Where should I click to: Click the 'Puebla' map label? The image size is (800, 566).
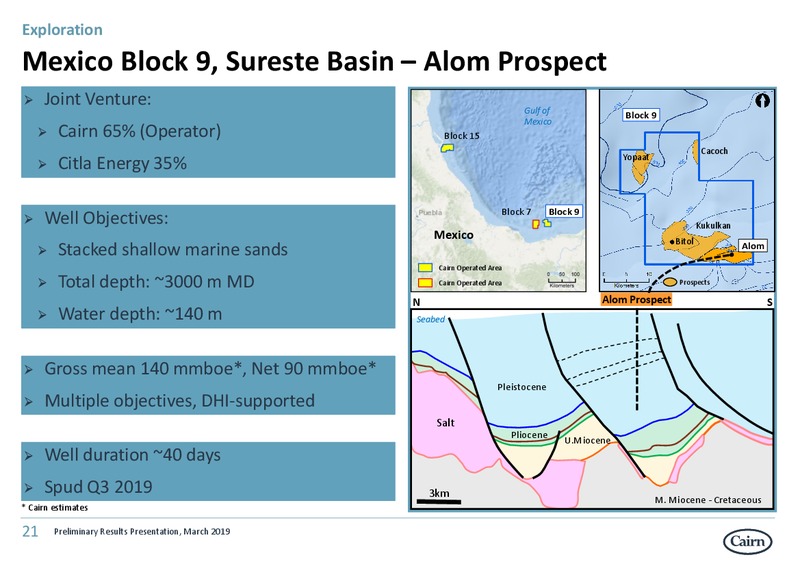[430, 212]
